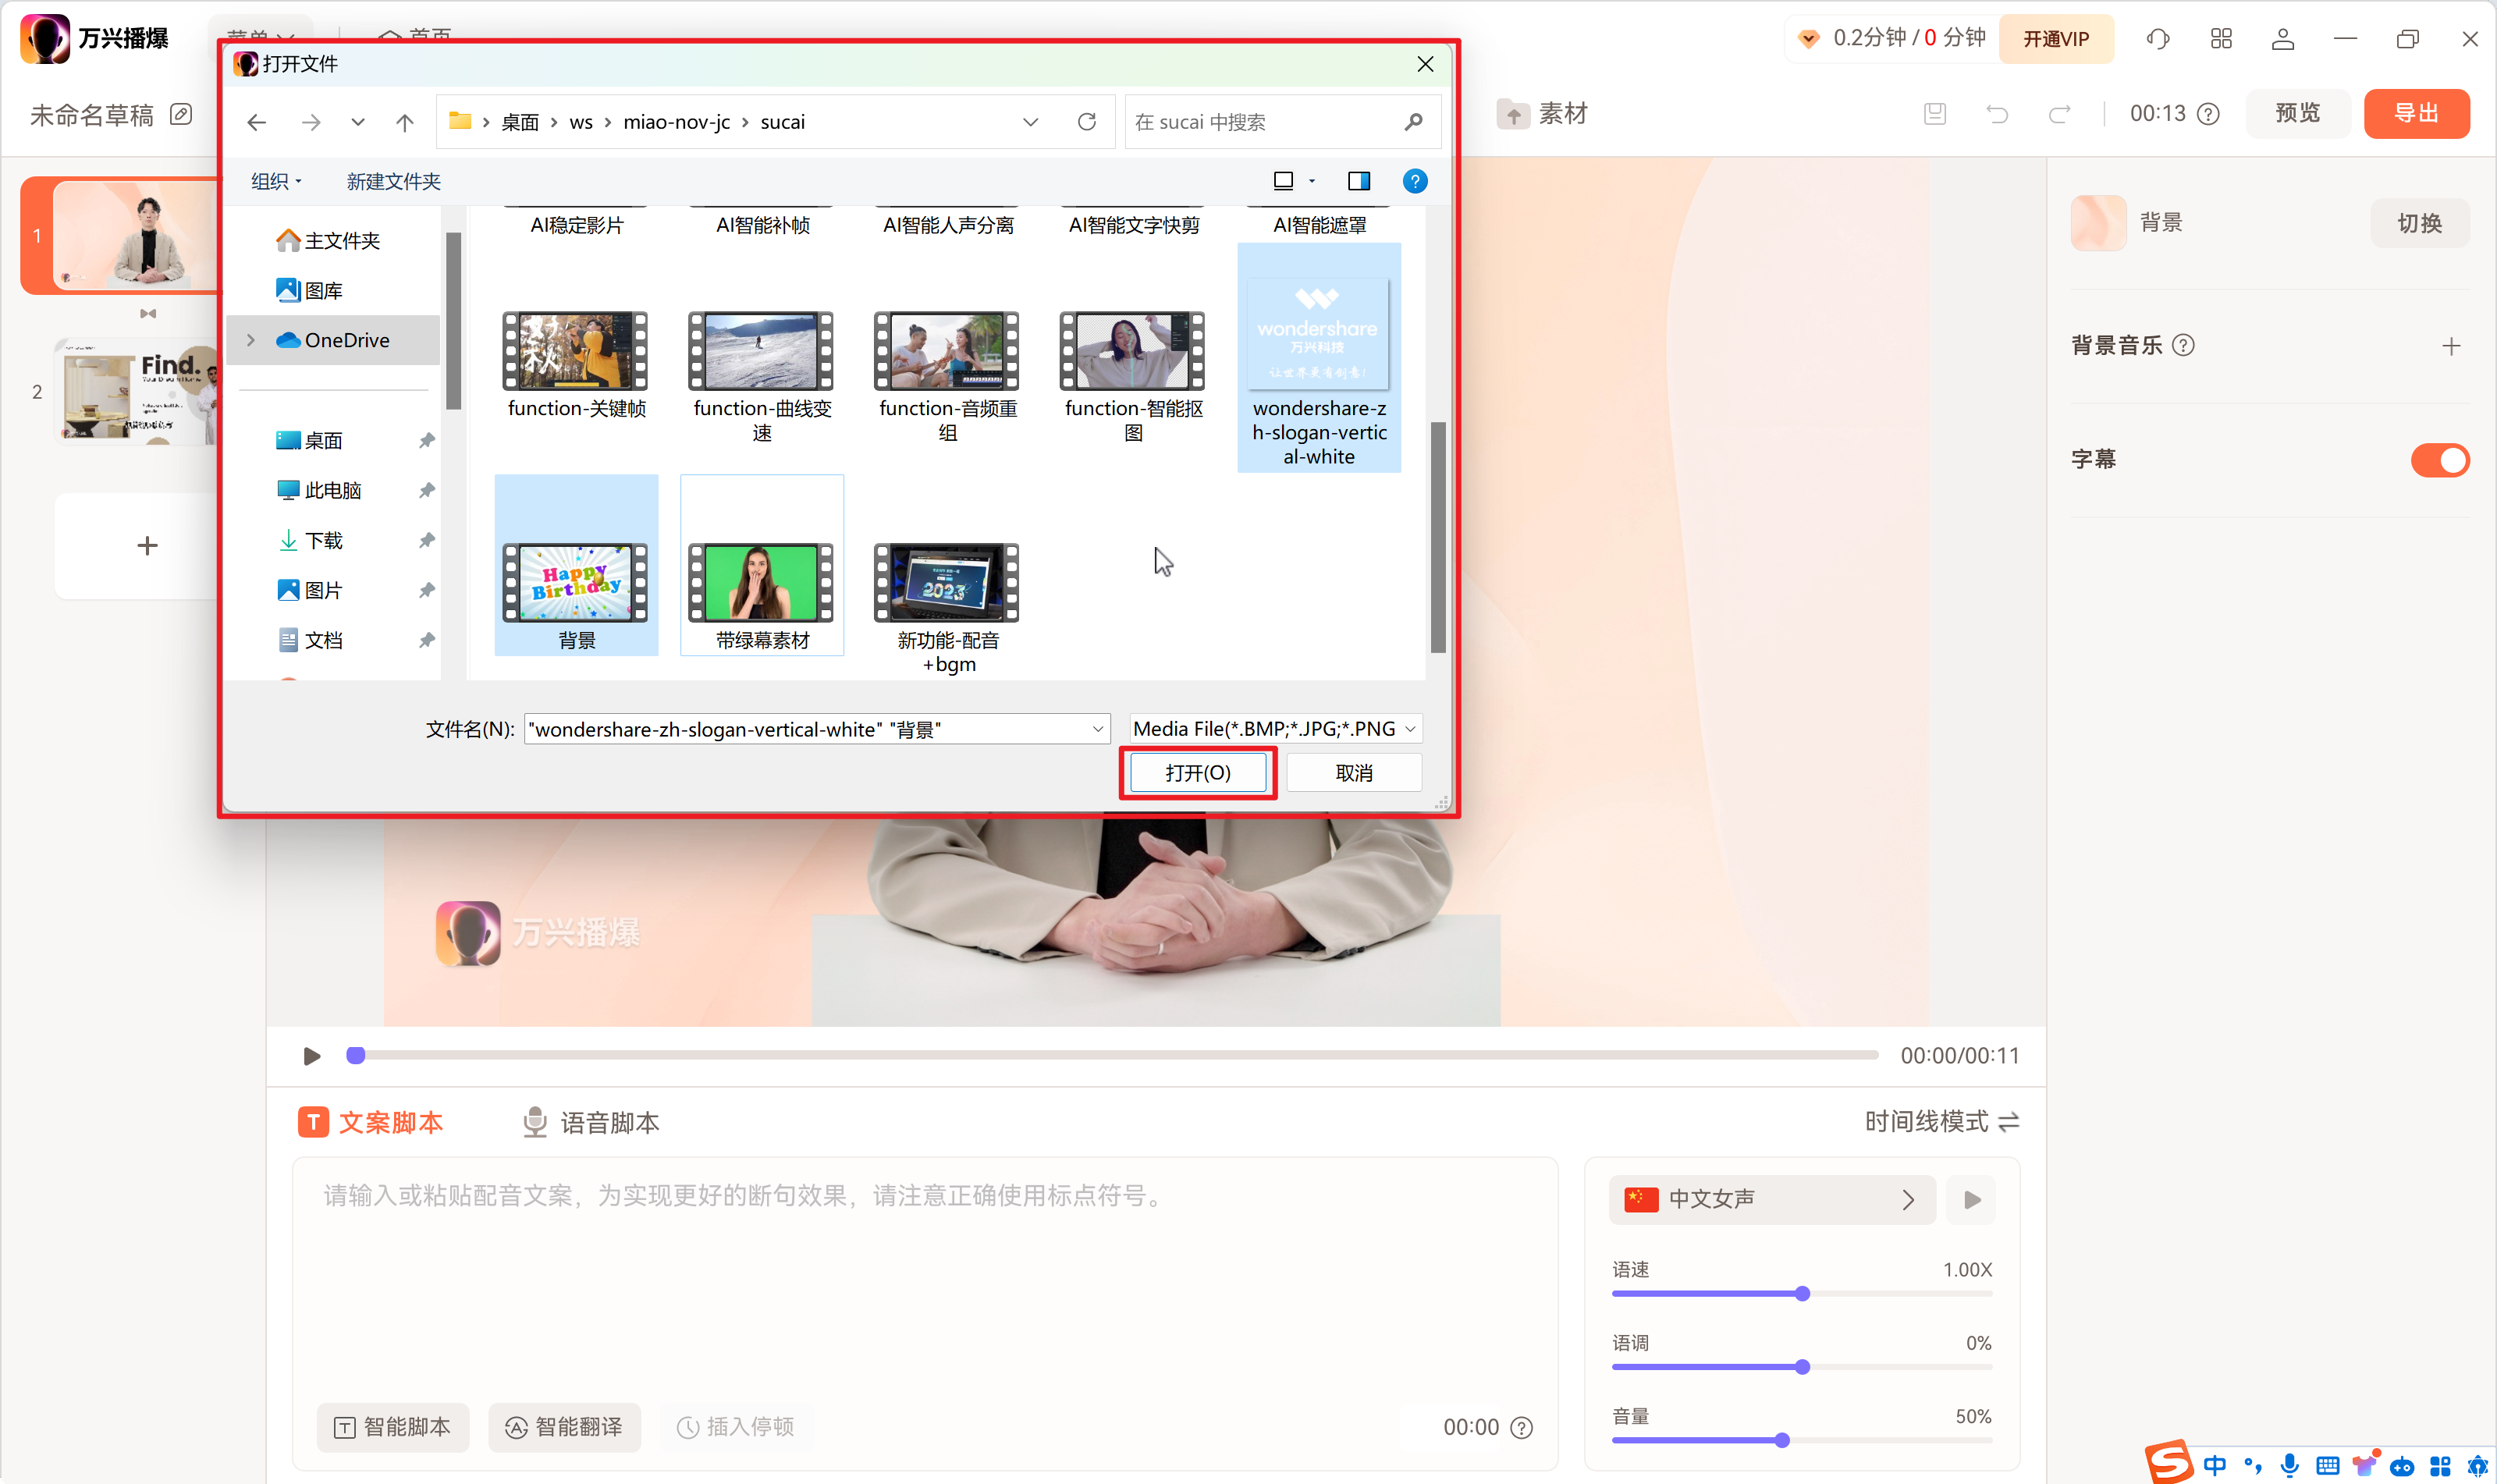Open the user account icon
Screen dimensions: 2497x1484
click(2283, 38)
